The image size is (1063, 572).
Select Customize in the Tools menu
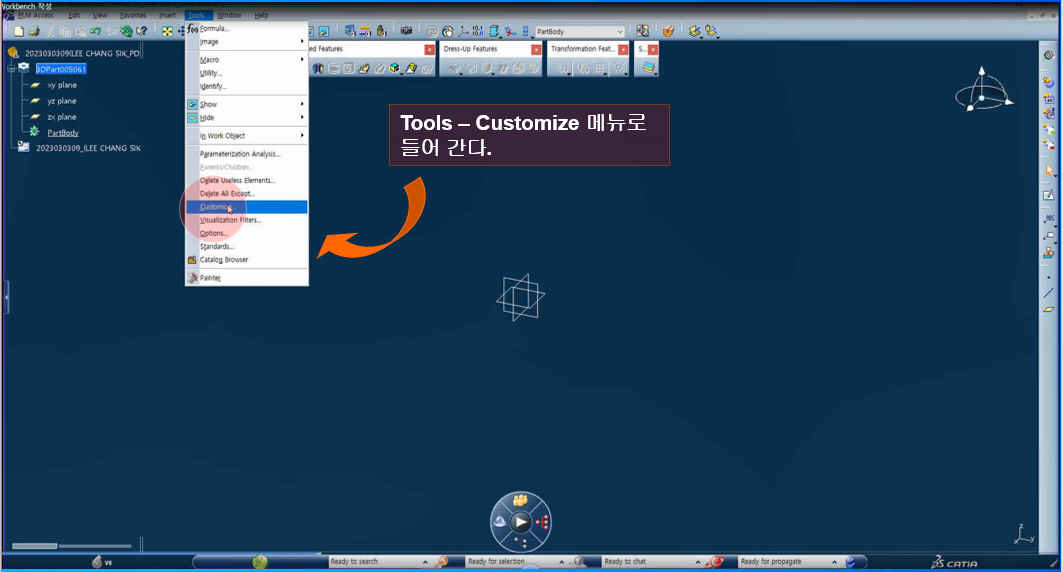(247, 207)
